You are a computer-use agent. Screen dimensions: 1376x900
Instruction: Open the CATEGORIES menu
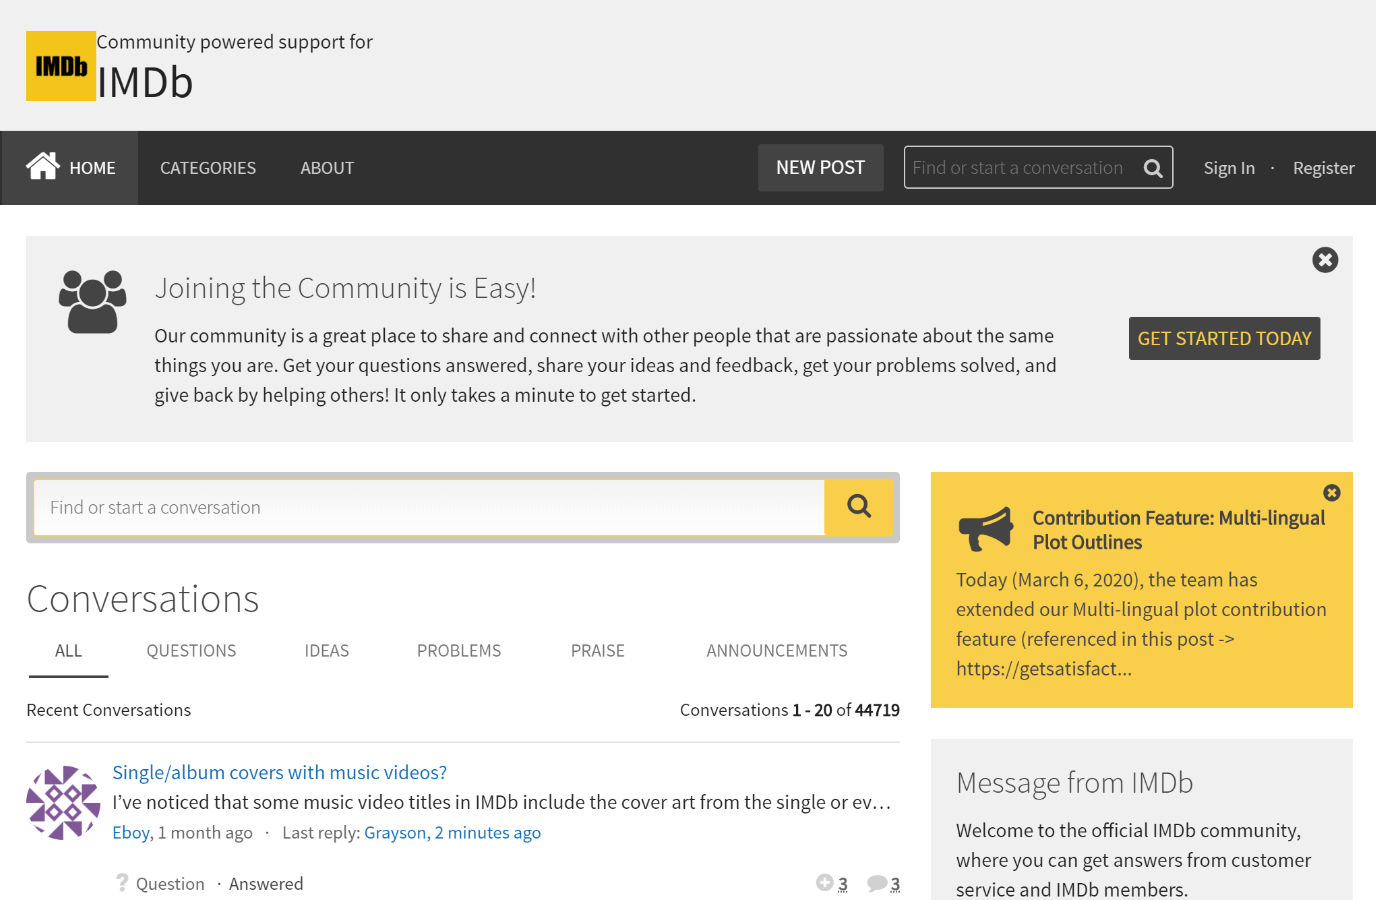(x=208, y=168)
